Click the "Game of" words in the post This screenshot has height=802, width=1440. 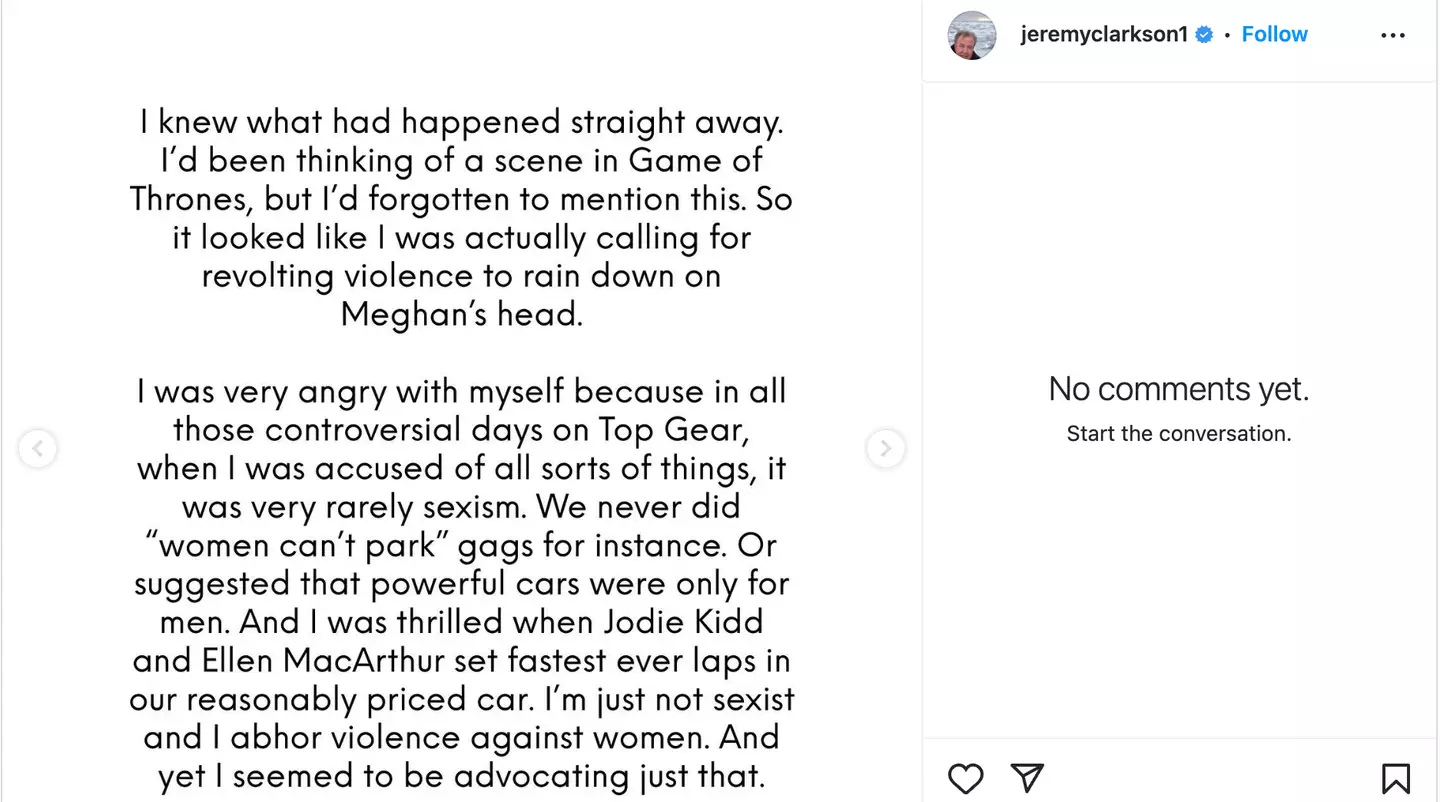695,161
